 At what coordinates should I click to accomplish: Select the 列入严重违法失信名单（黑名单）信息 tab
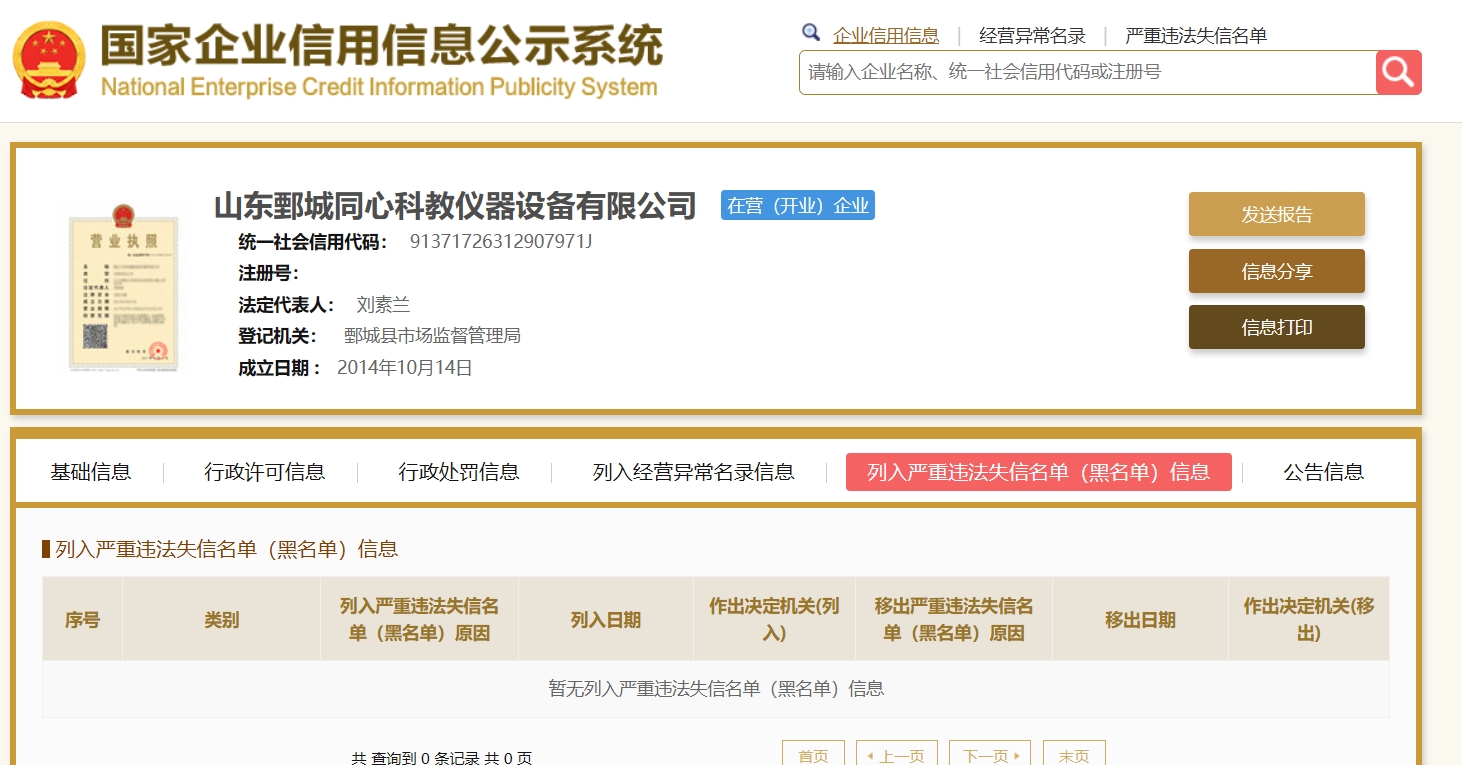(x=1039, y=472)
